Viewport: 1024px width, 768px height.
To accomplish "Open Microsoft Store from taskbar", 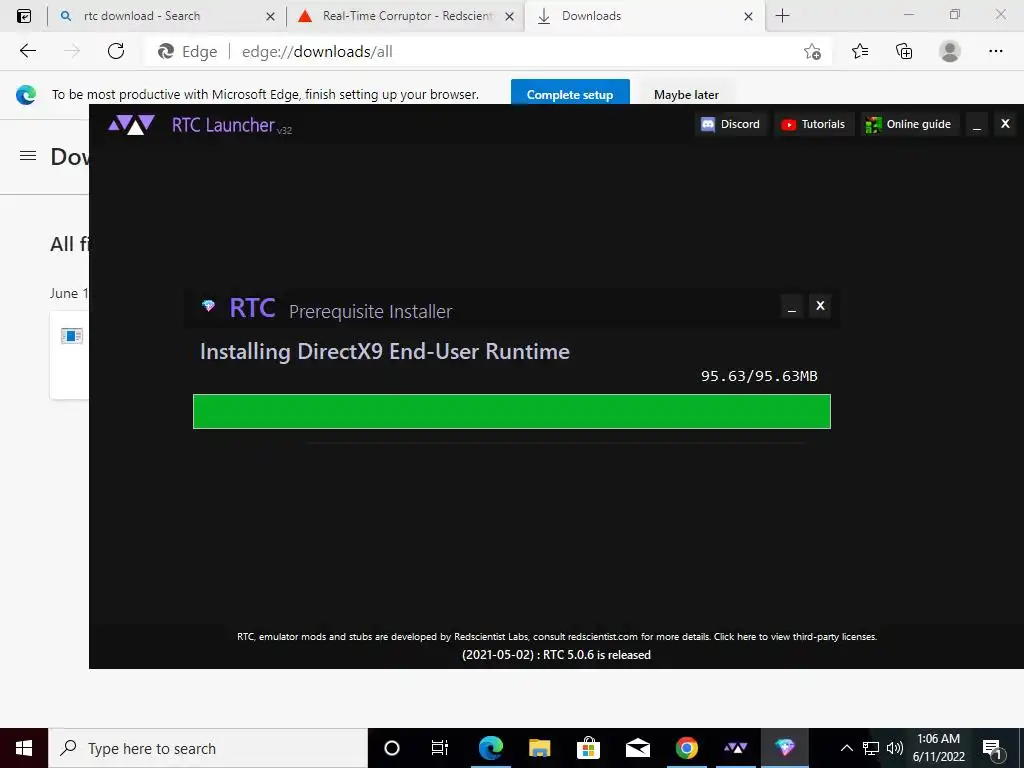I will click(588, 748).
